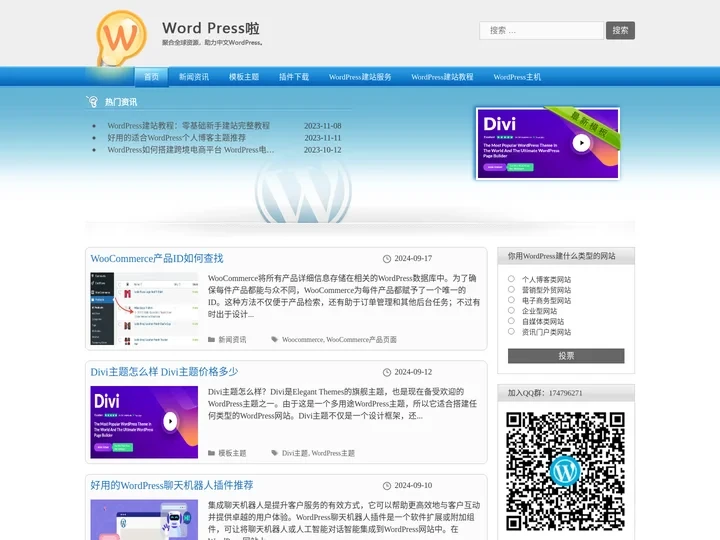
Task: Click folder icon next to 模板主题 category
Action: tap(211, 453)
